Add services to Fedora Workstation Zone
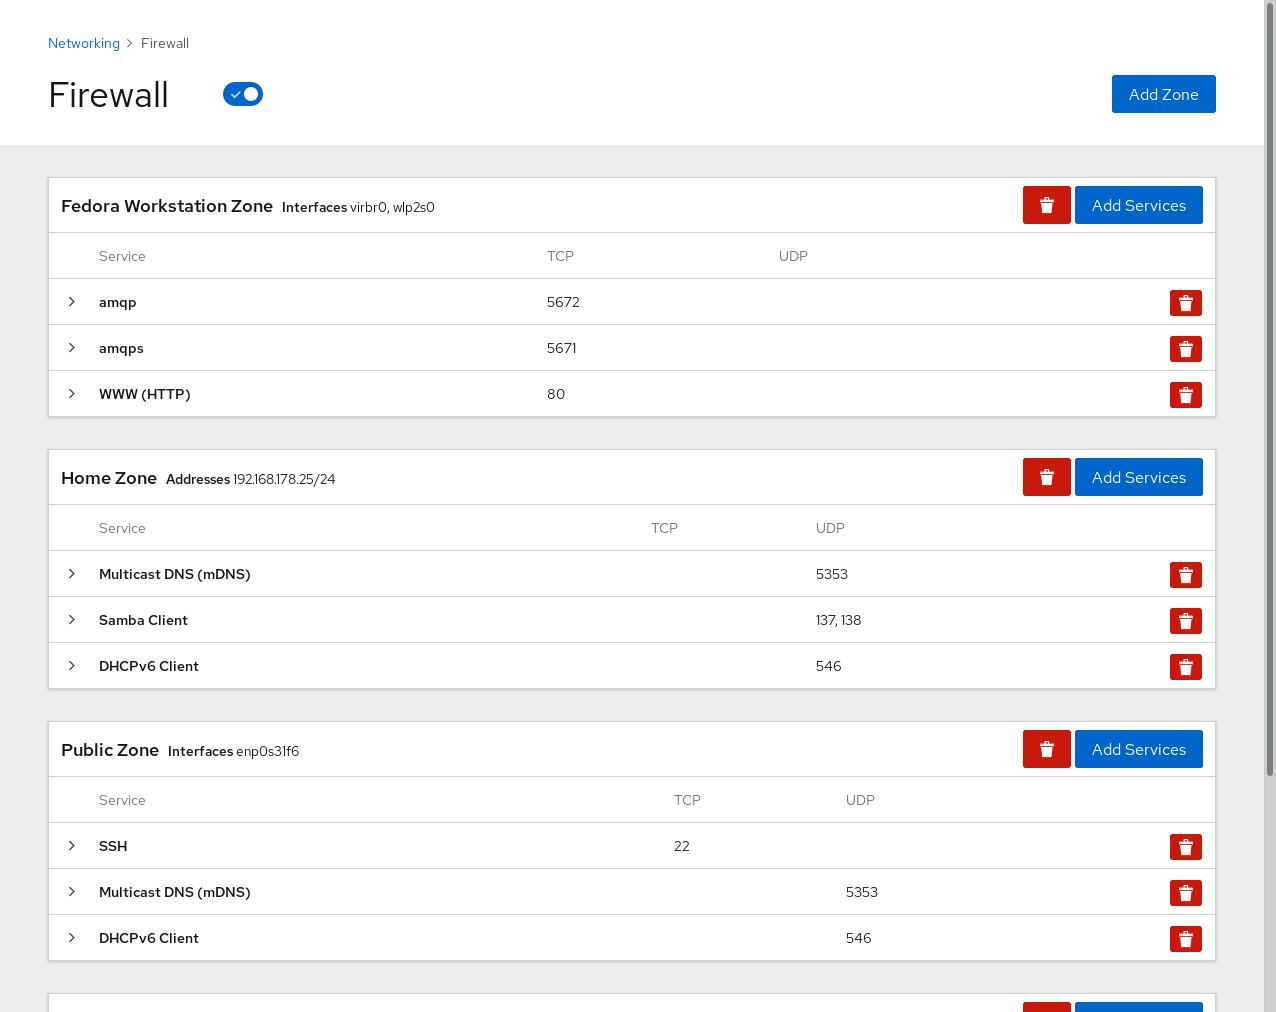 tap(1138, 205)
